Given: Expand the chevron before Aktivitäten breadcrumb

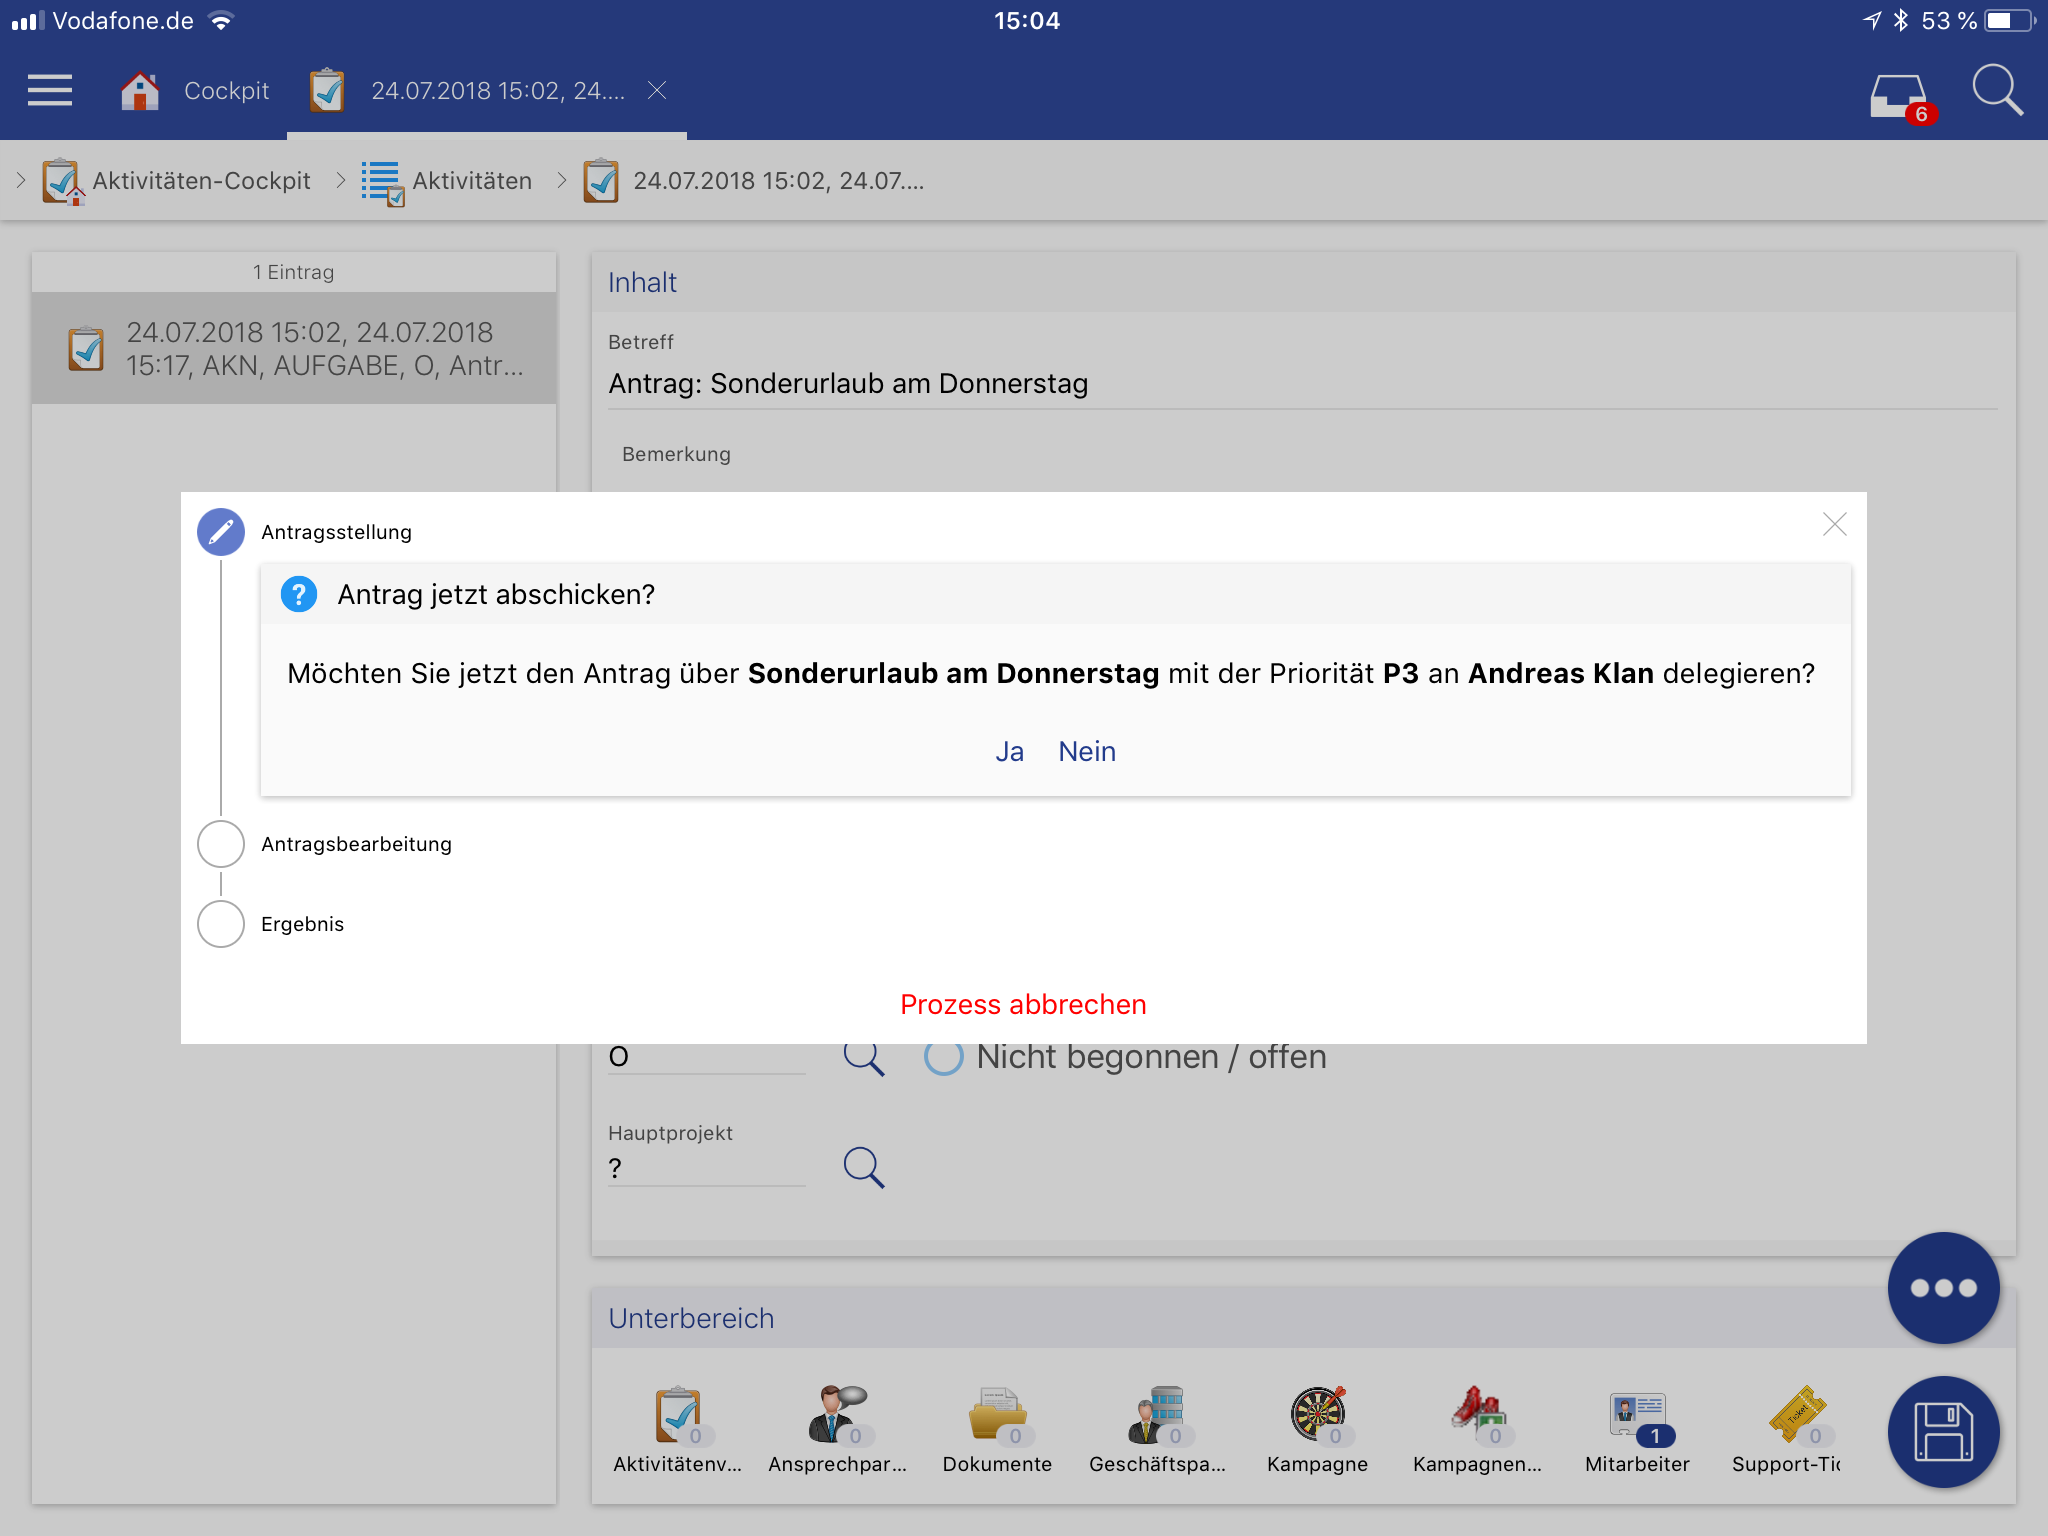Looking at the screenshot, I should [341, 181].
